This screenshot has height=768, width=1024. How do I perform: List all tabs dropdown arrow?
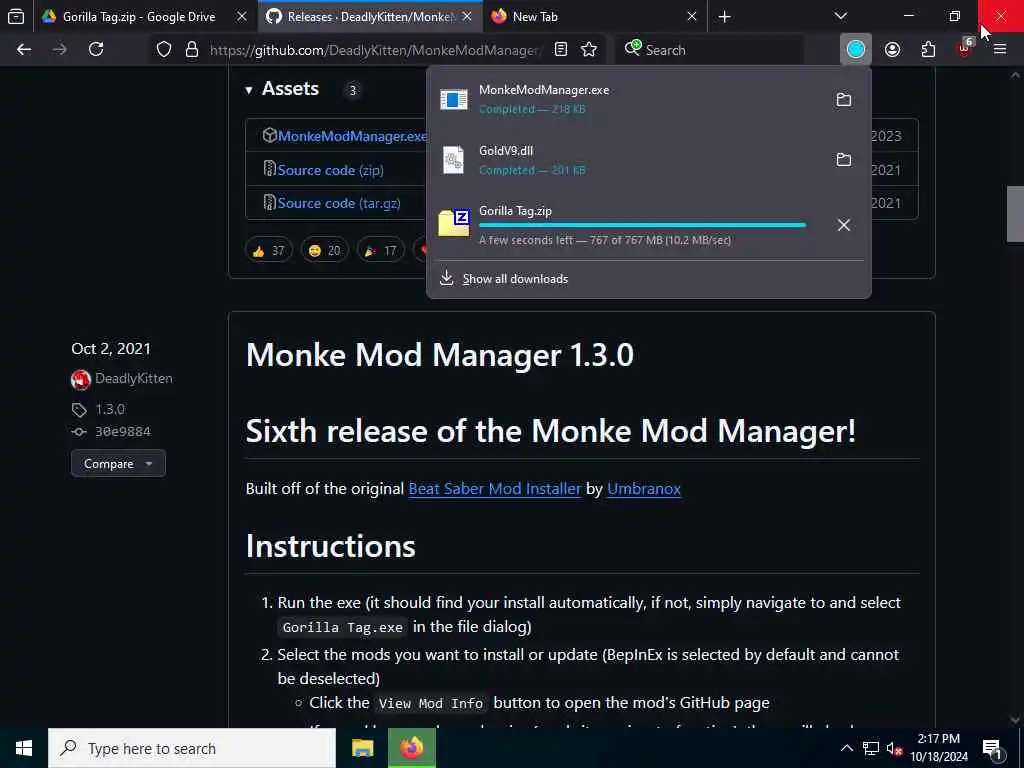pos(841,16)
